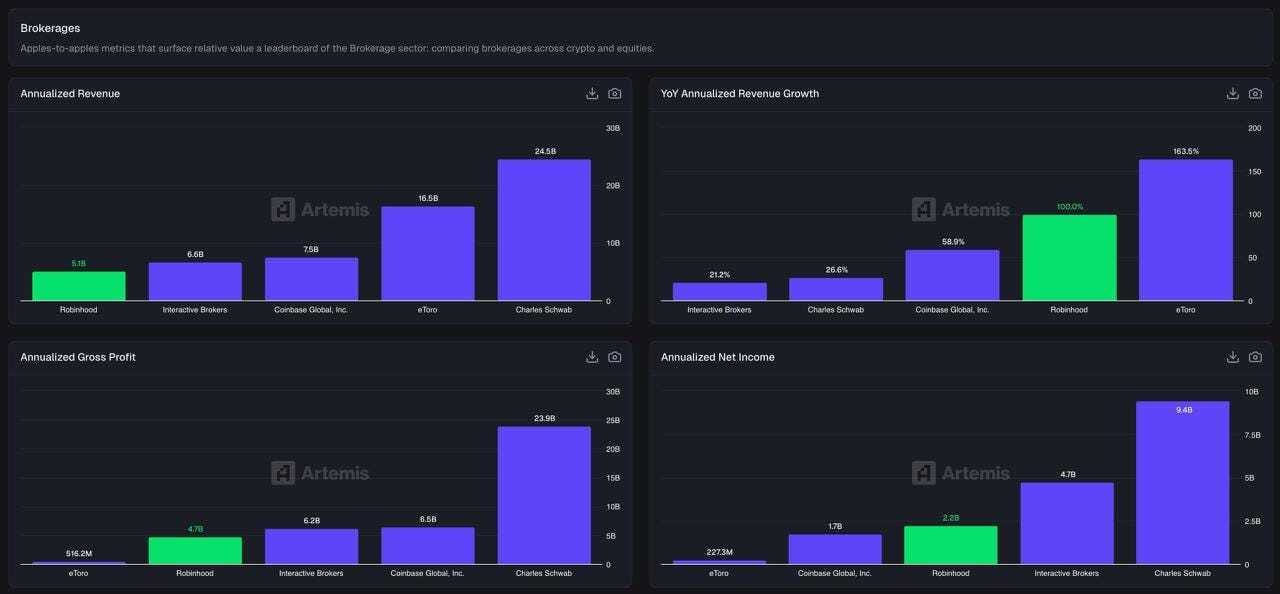
Task: Download the Annualized Net Income chart
Action: coord(1233,357)
